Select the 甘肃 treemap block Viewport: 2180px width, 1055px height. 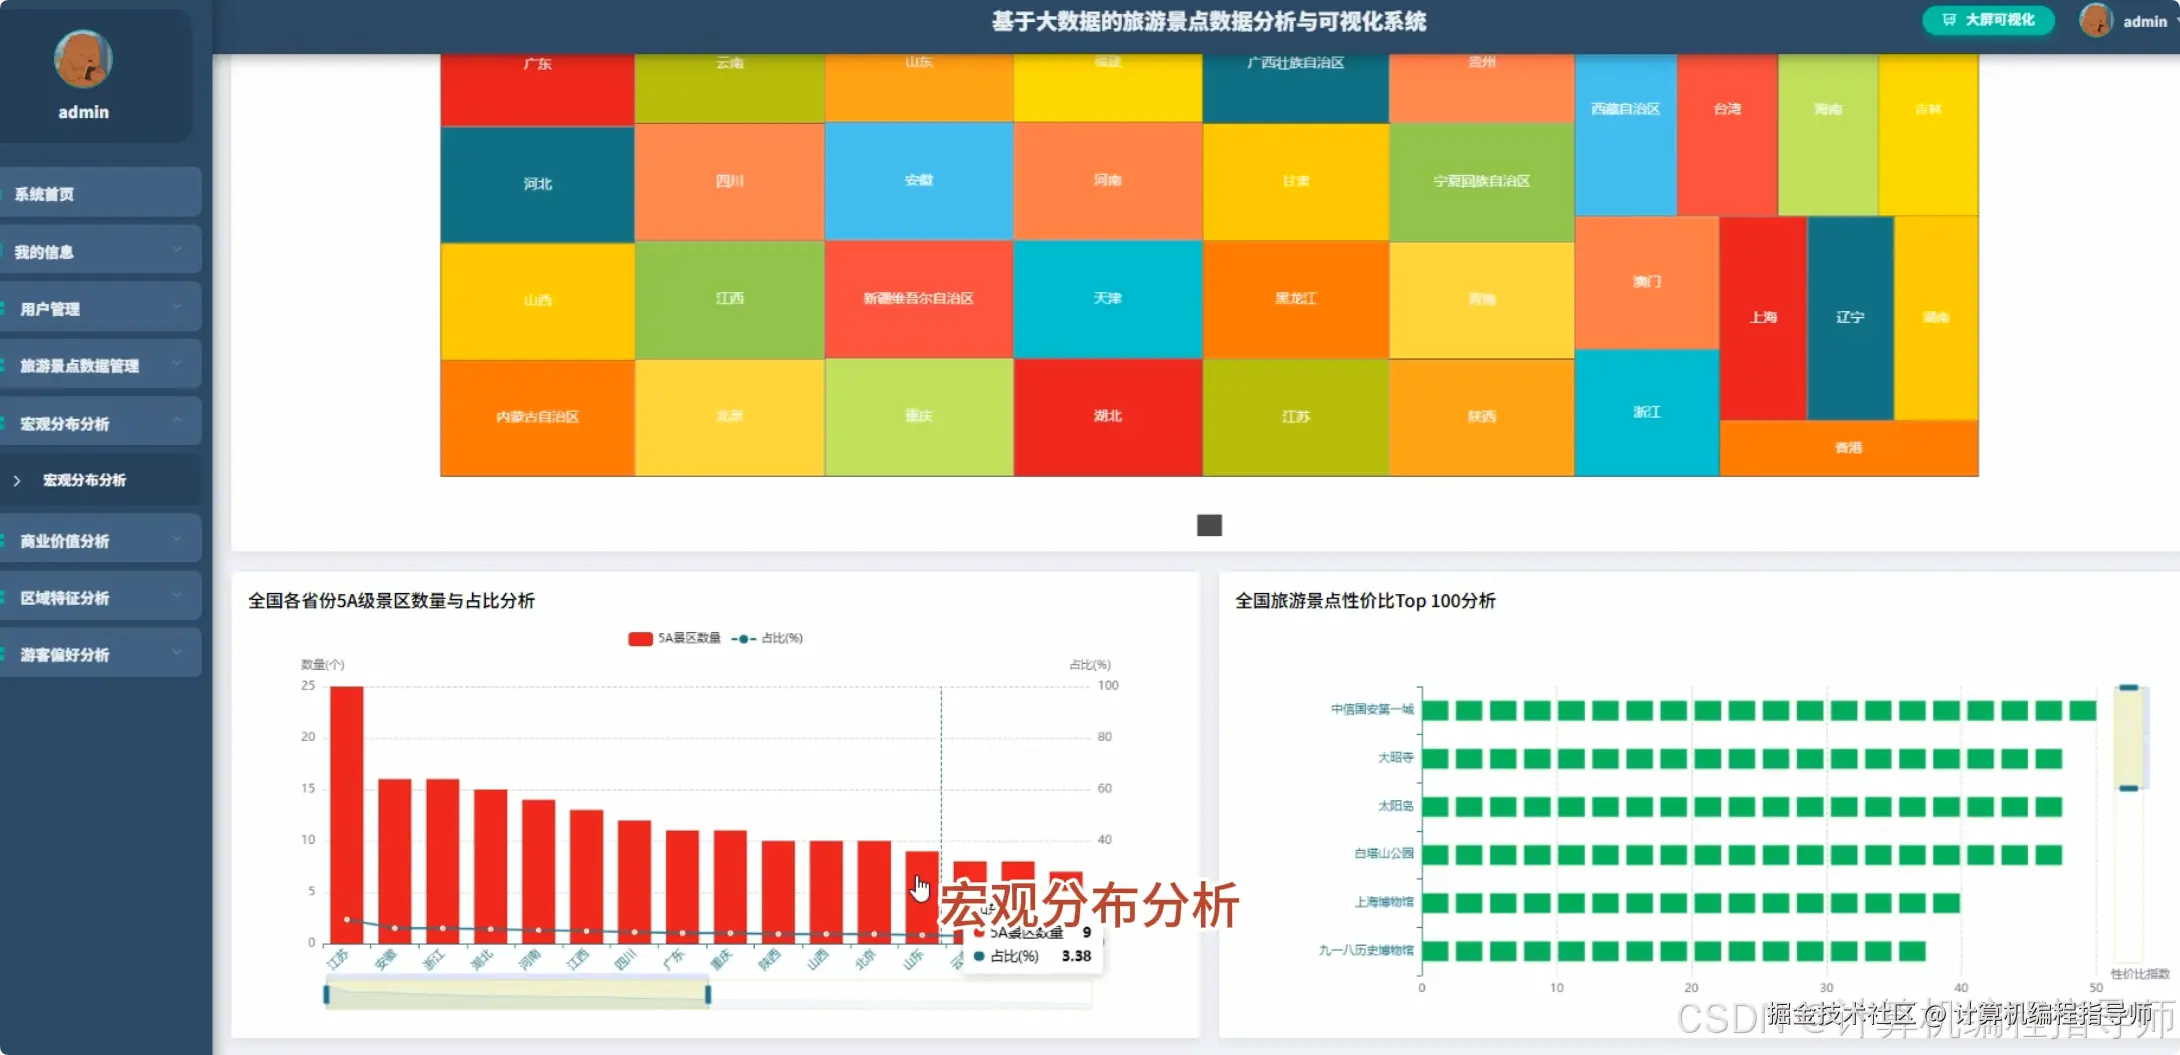coord(1295,182)
